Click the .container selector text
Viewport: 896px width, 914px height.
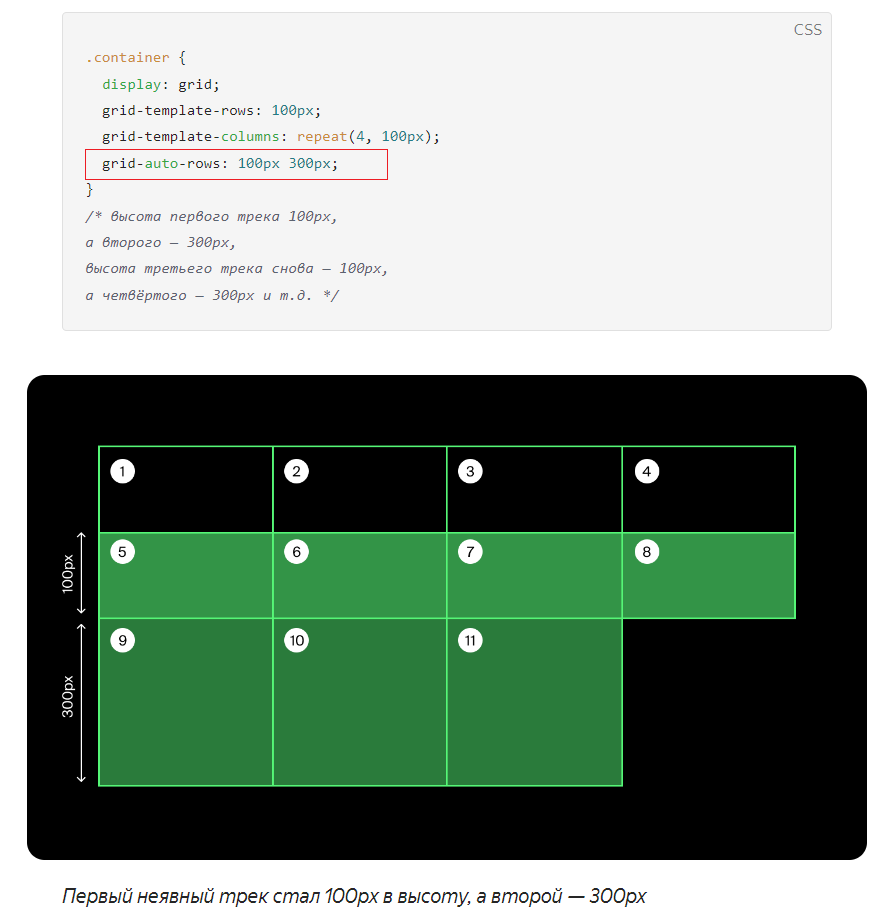127,58
